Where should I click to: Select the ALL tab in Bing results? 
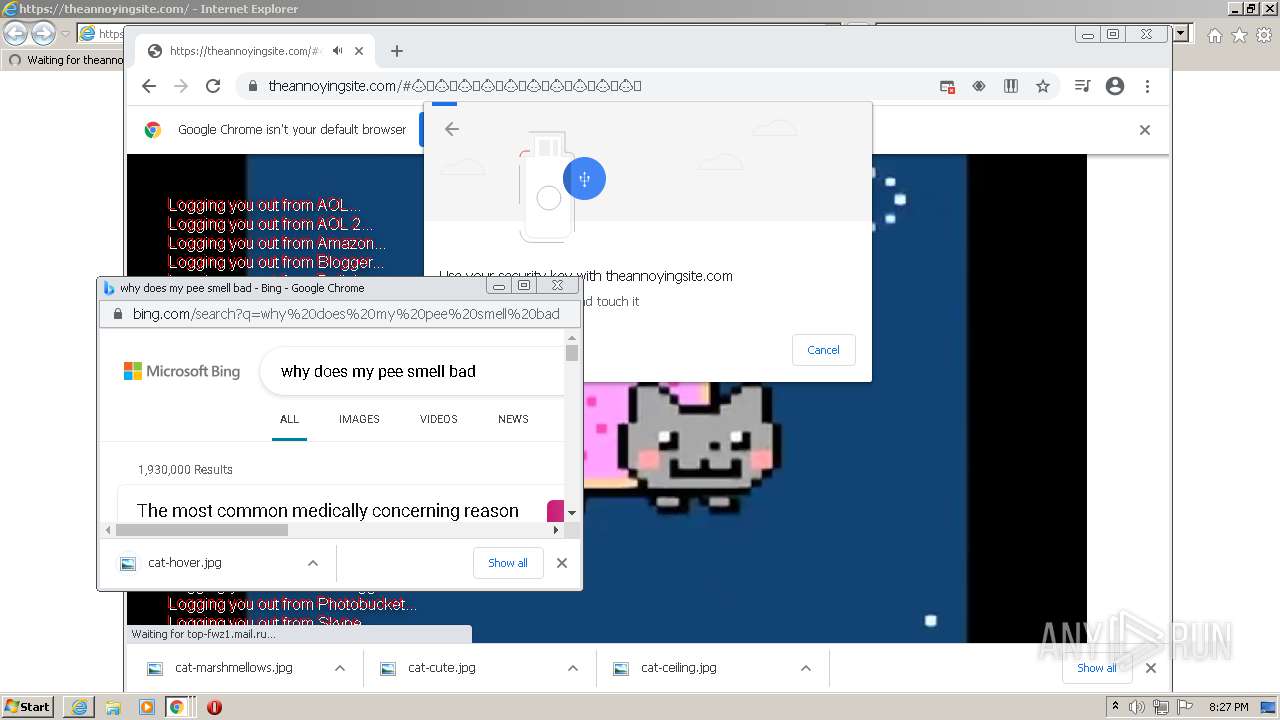coord(289,419)
